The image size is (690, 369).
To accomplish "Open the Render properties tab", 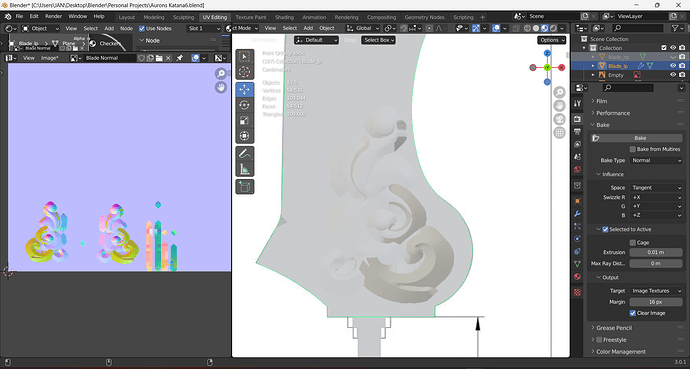I will (578, 119).
